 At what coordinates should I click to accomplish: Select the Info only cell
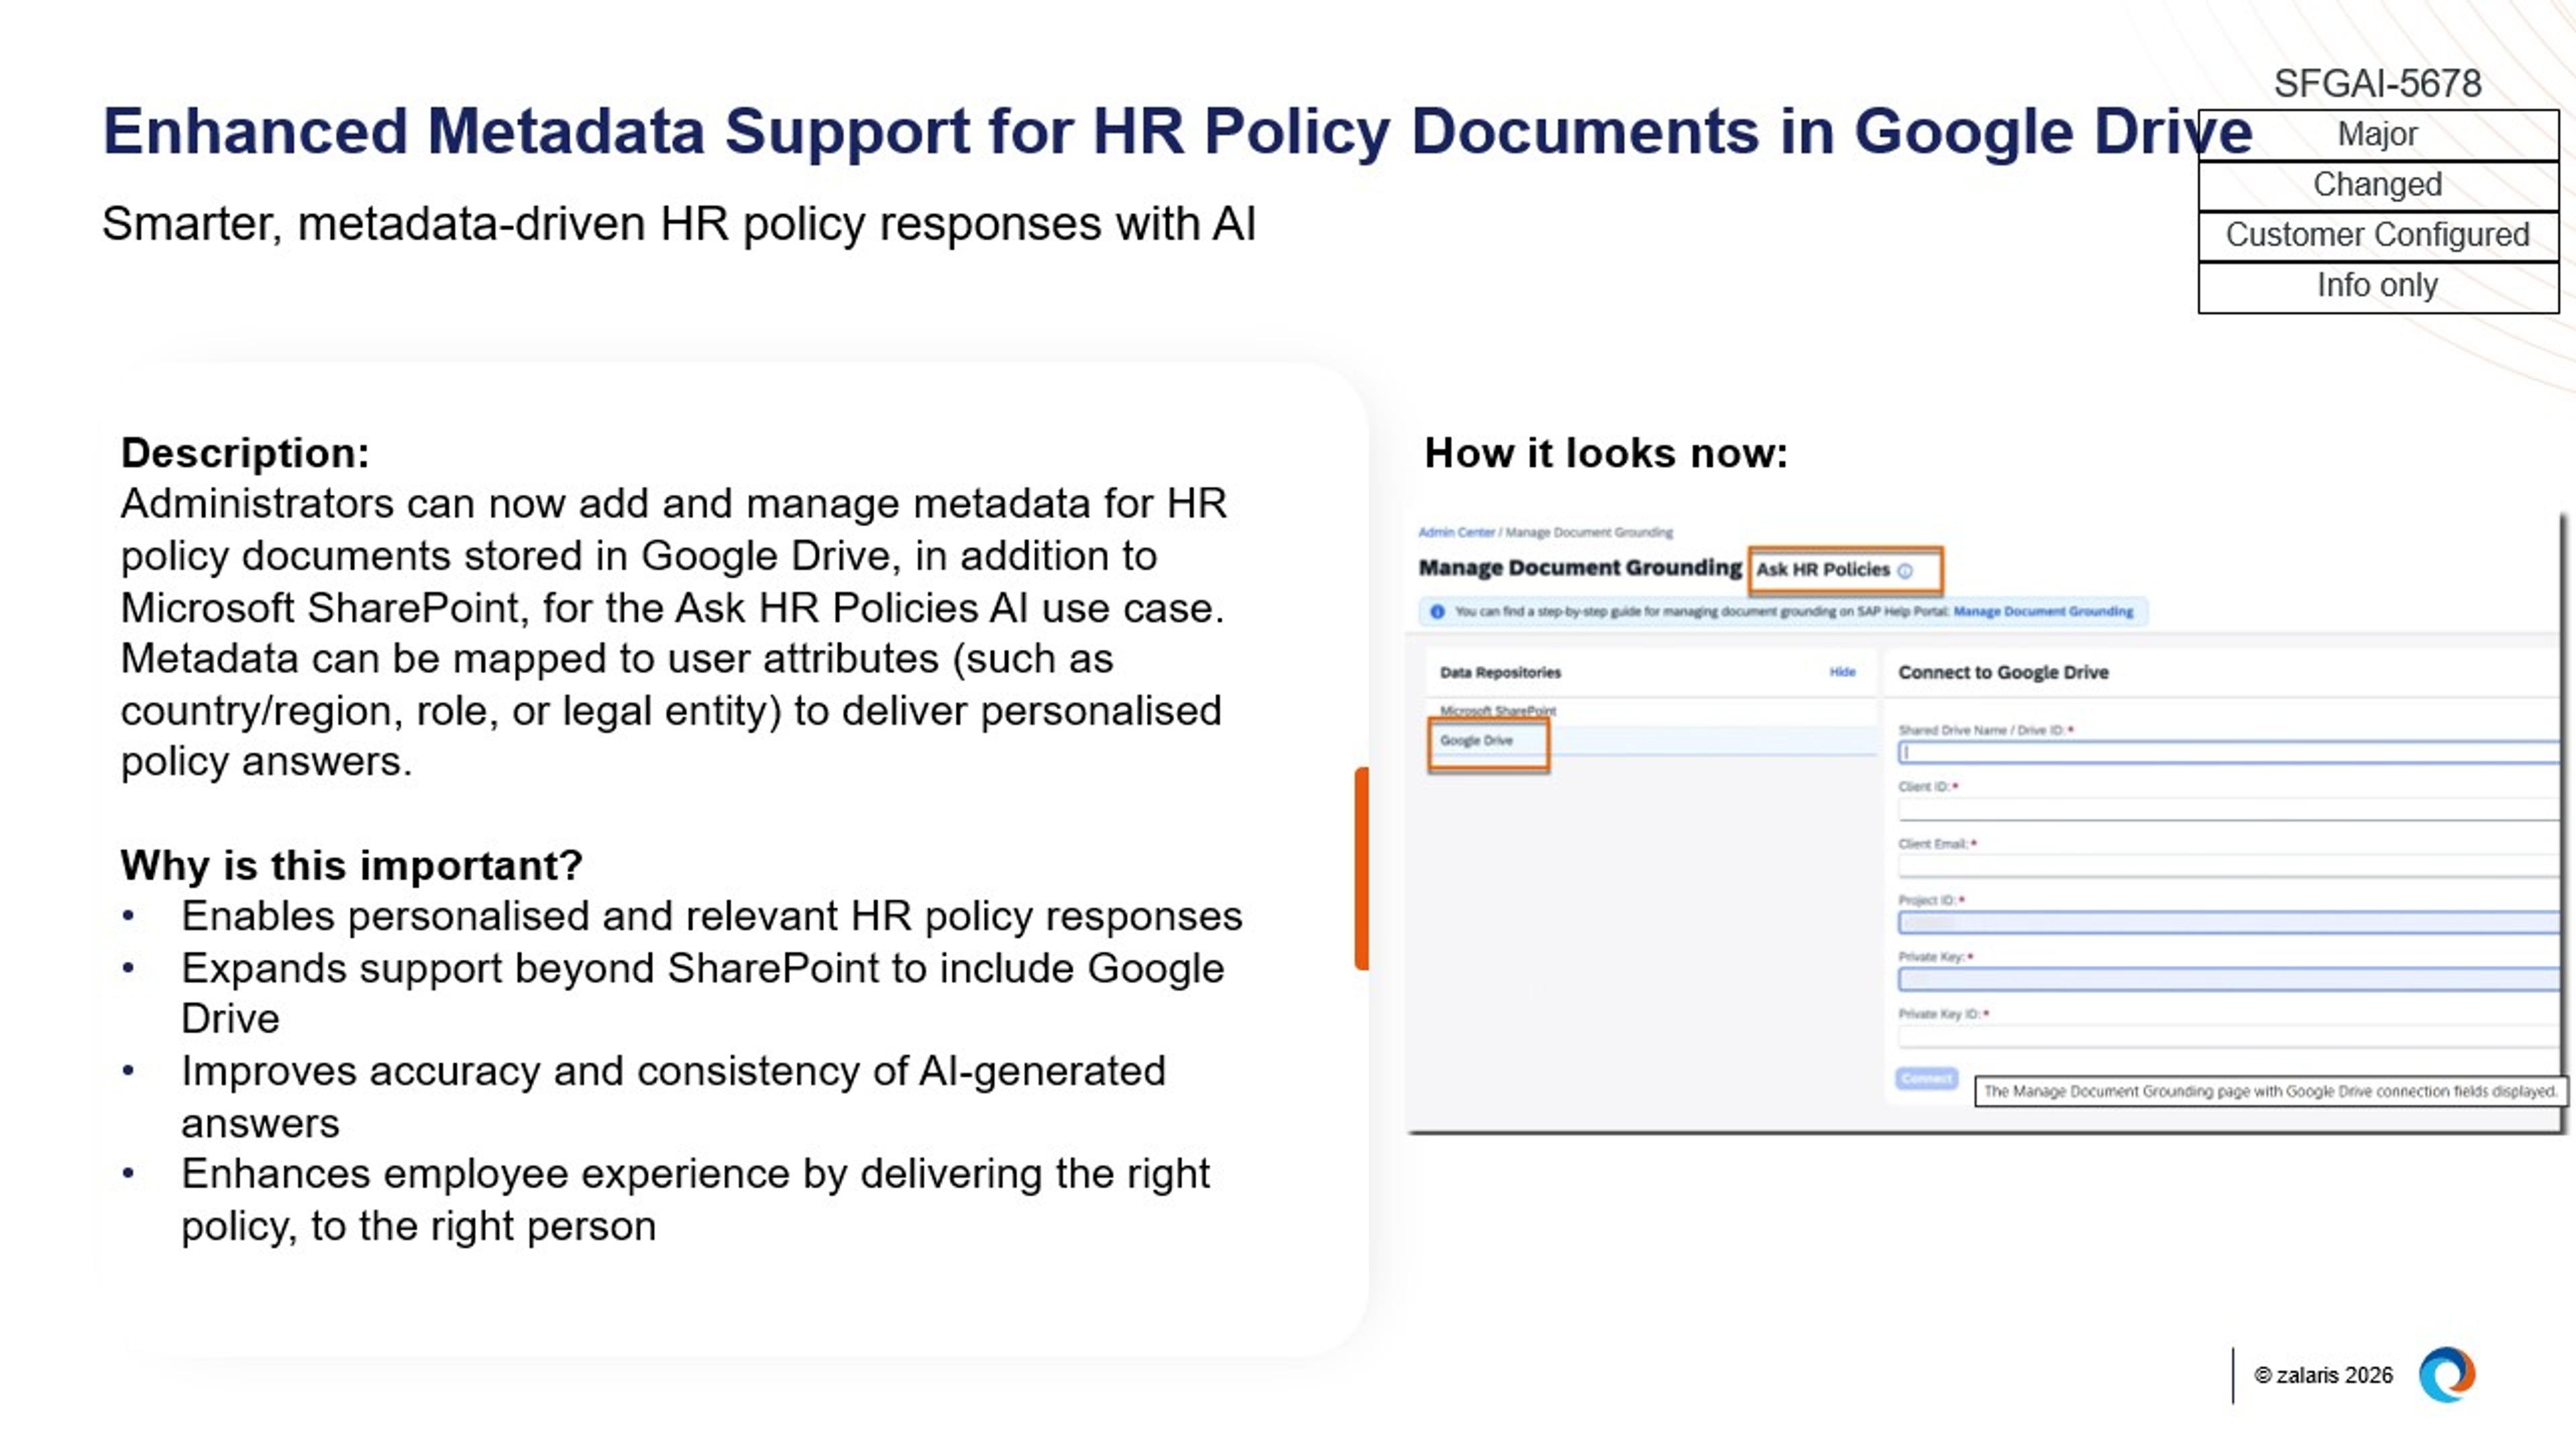click(2378, 287)
